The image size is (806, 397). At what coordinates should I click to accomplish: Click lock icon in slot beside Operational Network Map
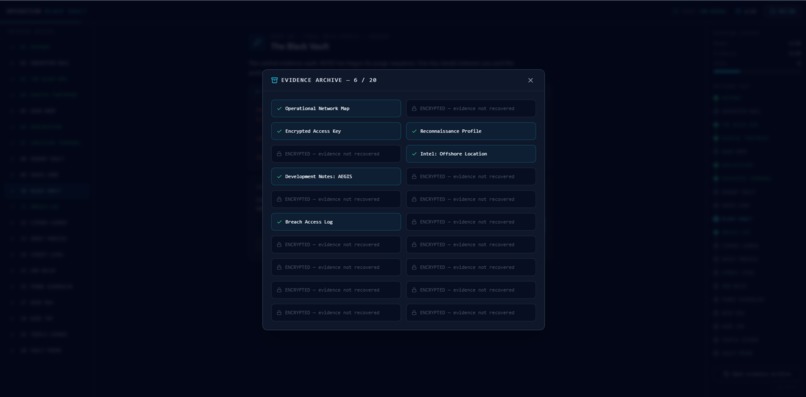click(x=414, y=109)
